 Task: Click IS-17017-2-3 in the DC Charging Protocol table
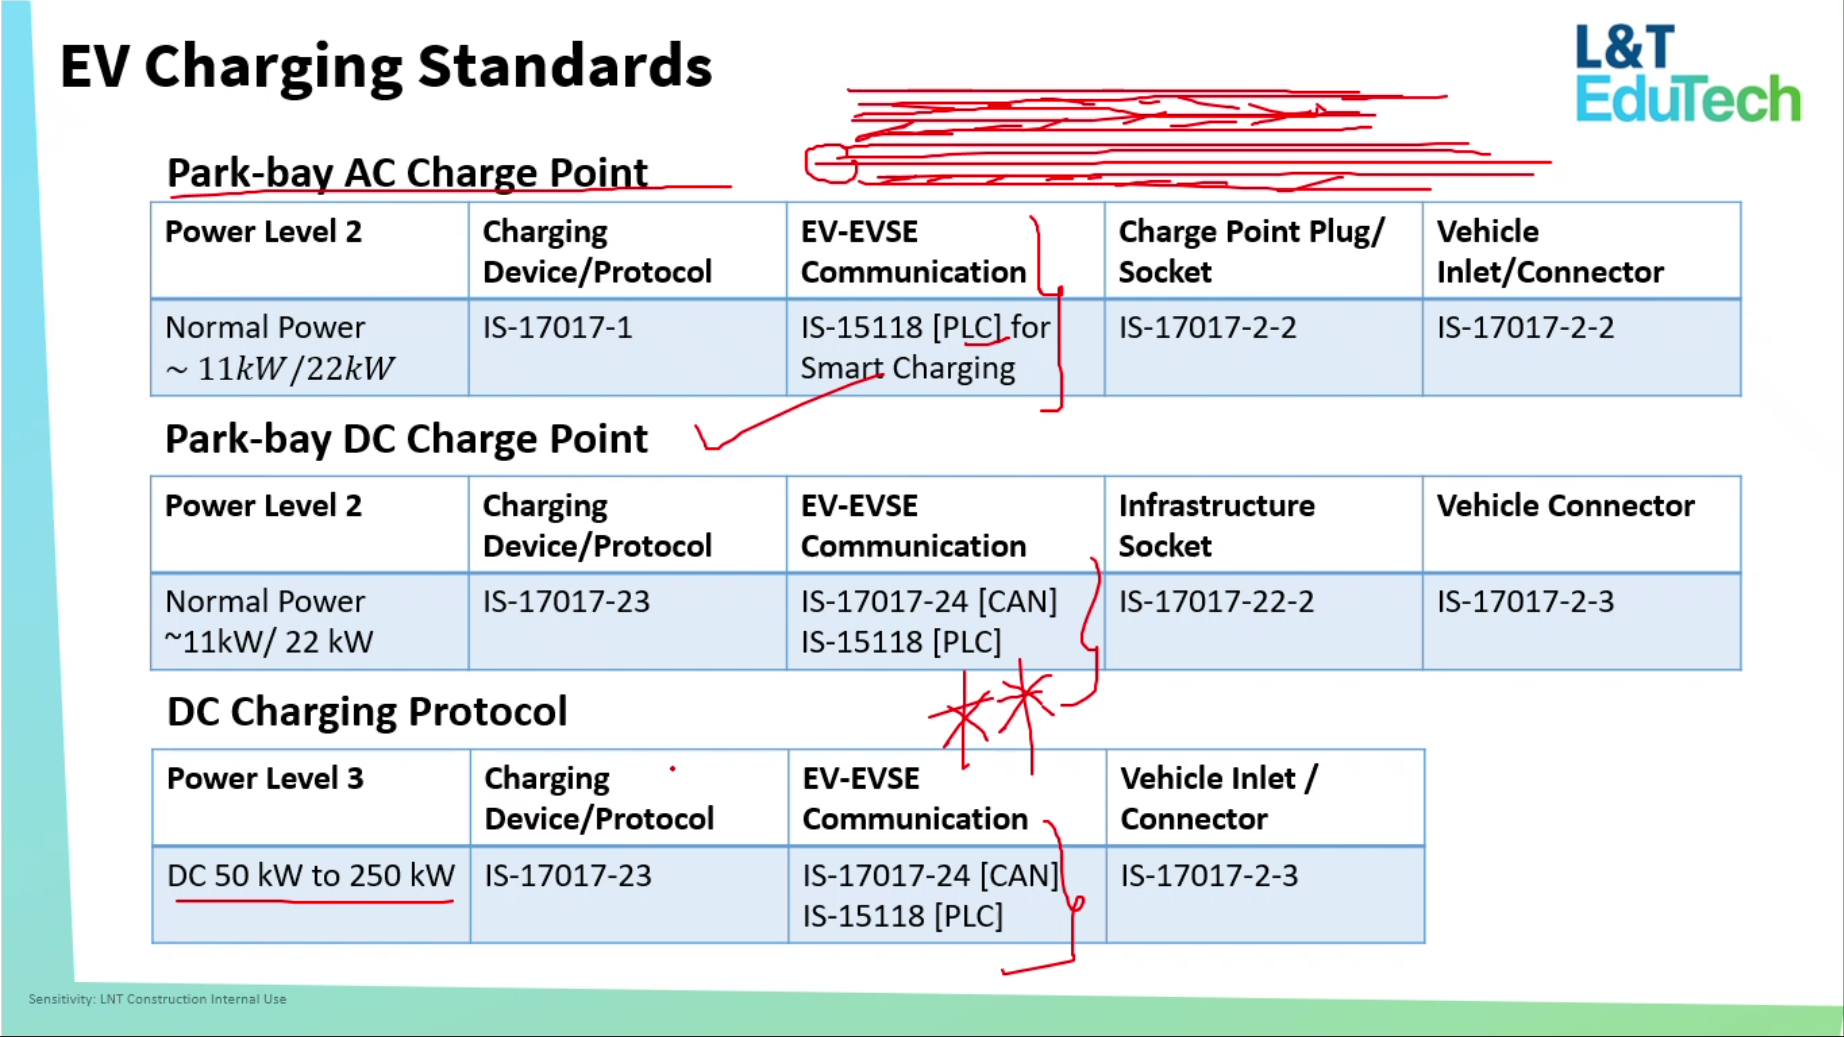pos(1209,876)
